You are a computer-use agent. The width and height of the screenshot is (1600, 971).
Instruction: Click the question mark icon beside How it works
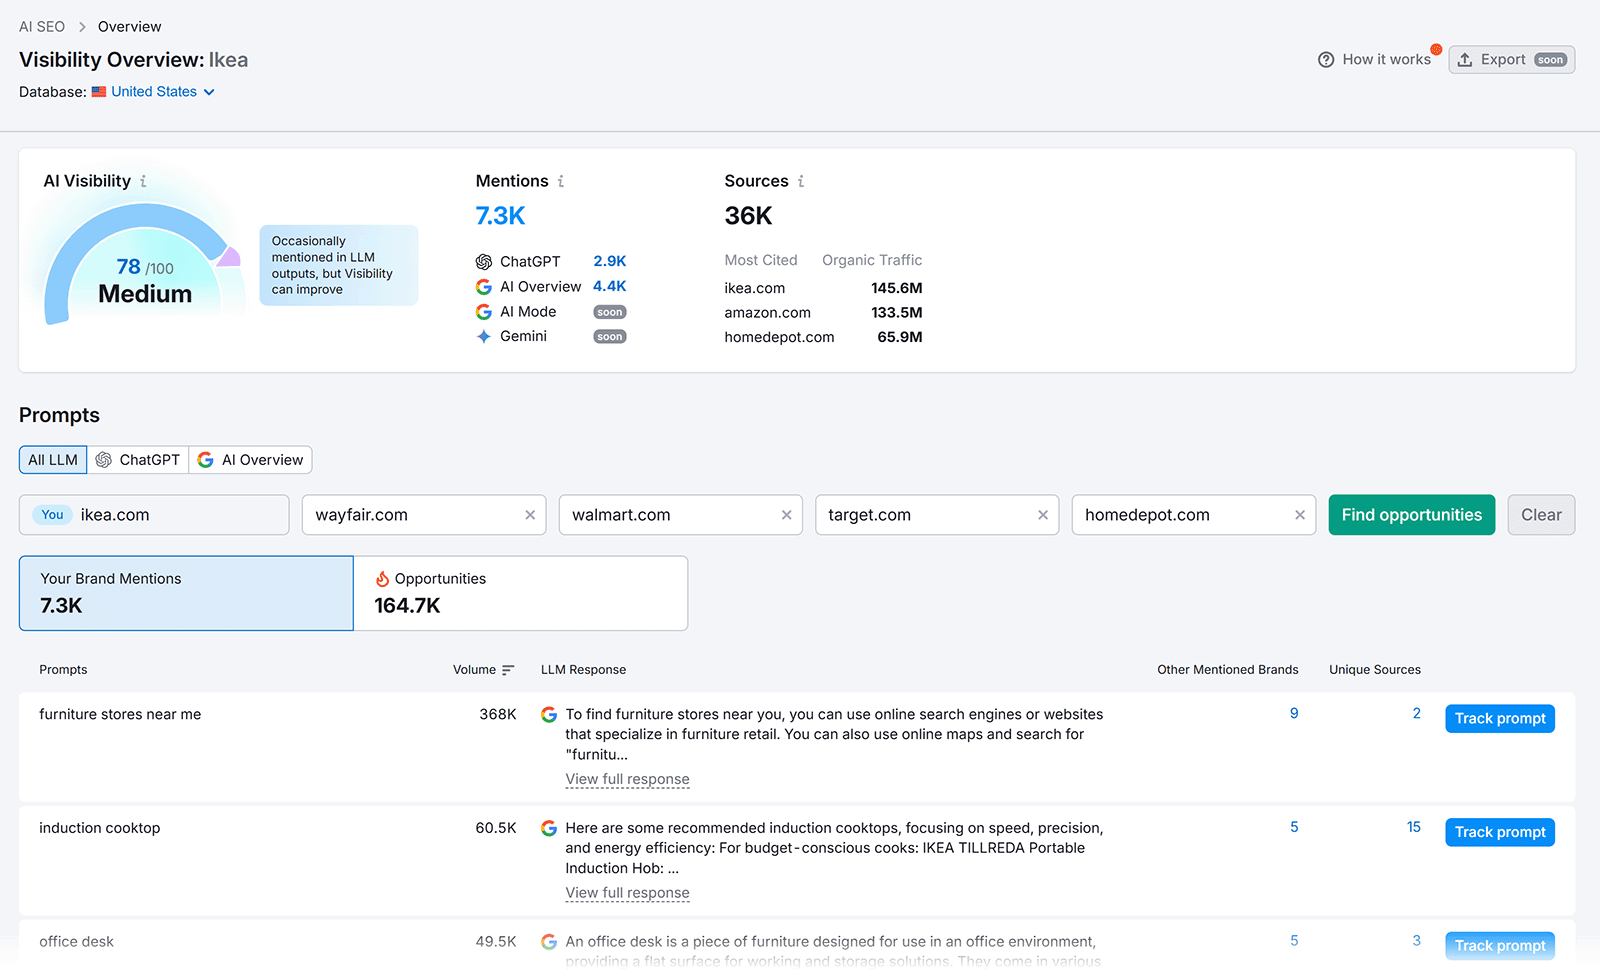(x=1326, y=59)
